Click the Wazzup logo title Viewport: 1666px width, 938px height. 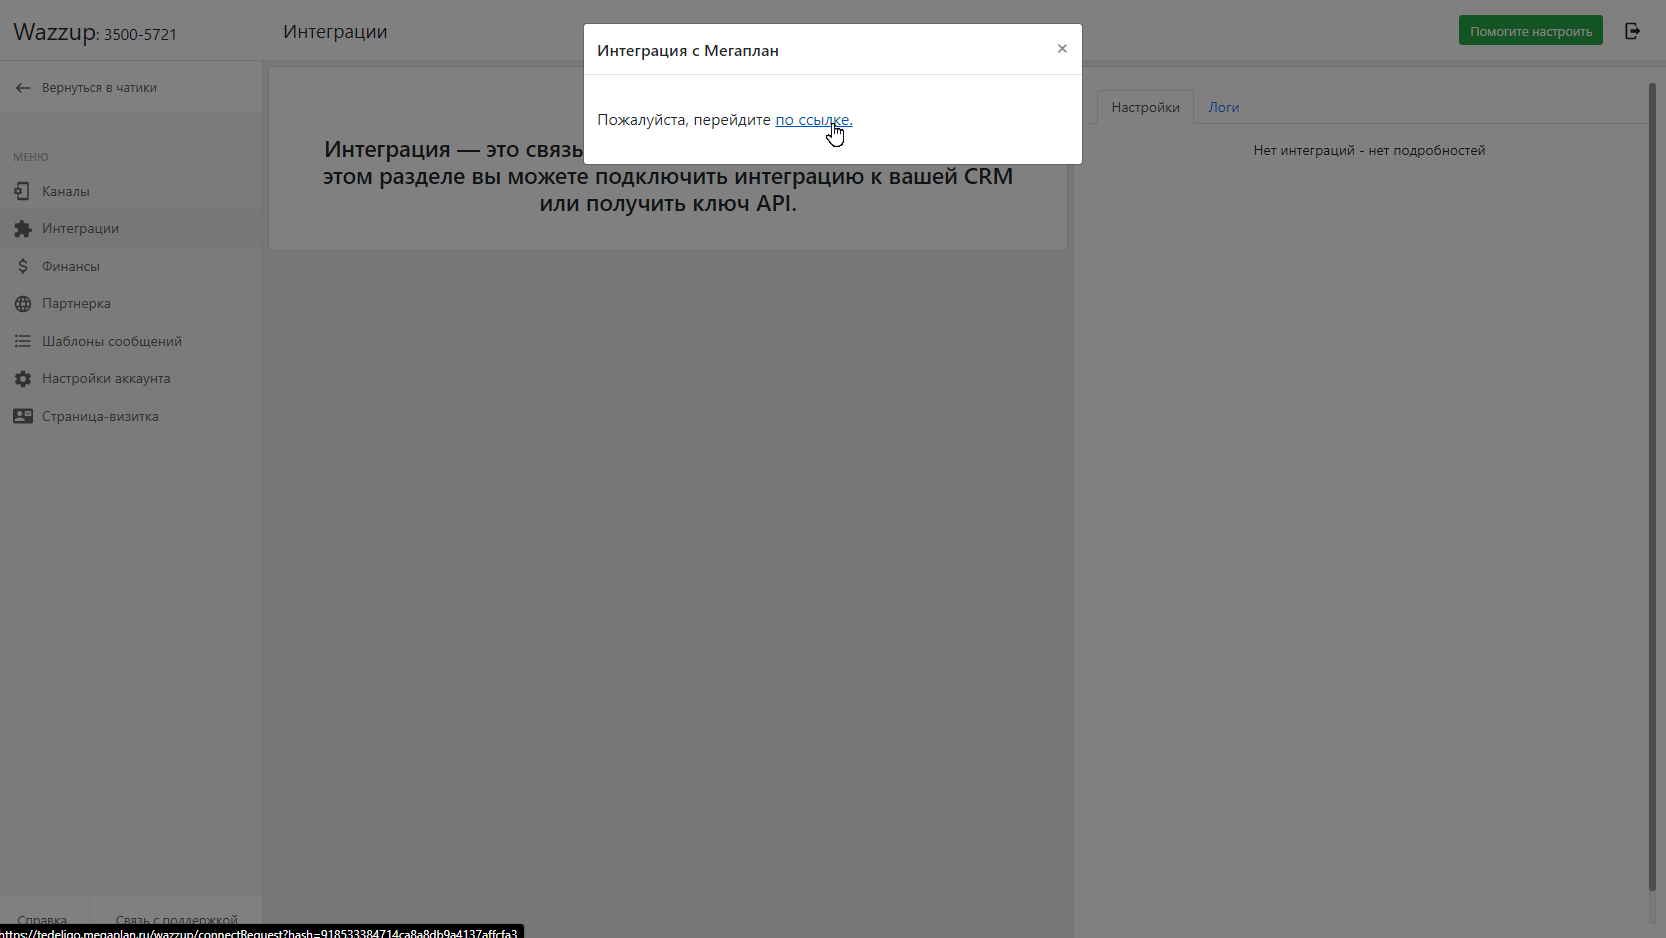click(x=55, y=32)
